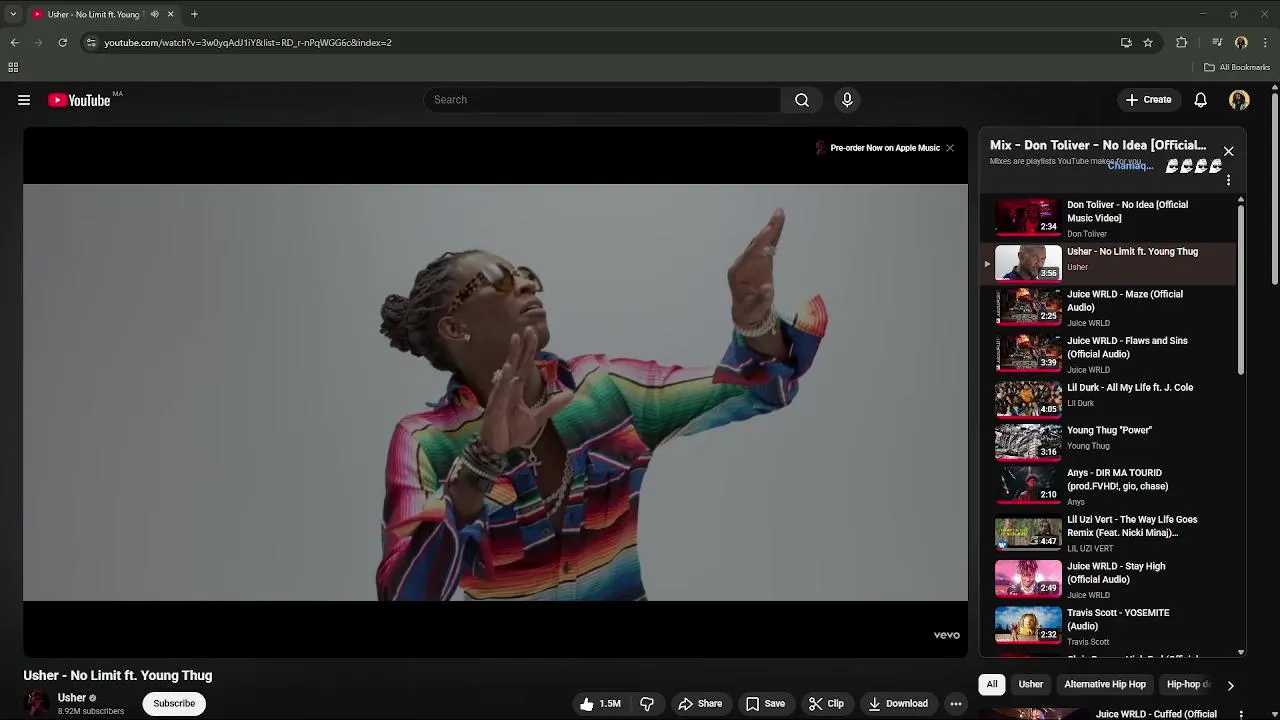
Task: Open the Create menu
Action: (1148, 100)
